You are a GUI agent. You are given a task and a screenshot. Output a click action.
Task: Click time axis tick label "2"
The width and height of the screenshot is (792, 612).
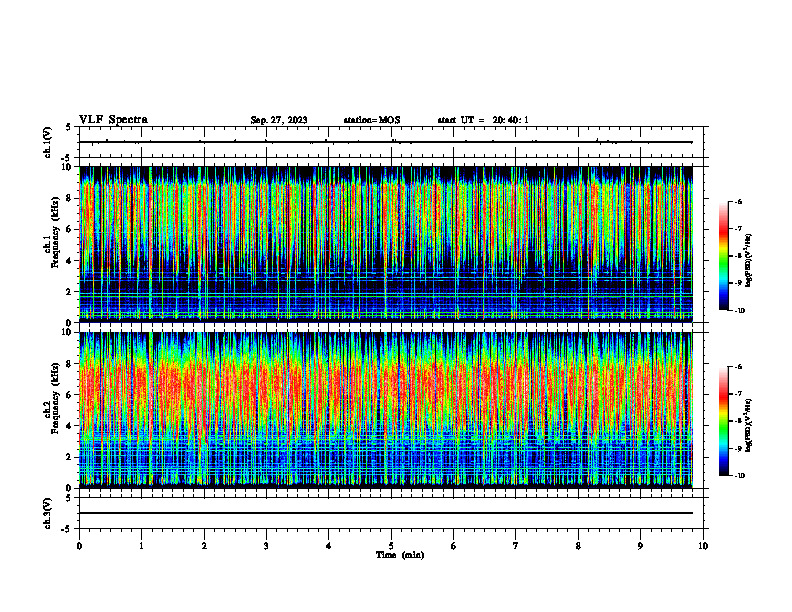tap(204, 546)
